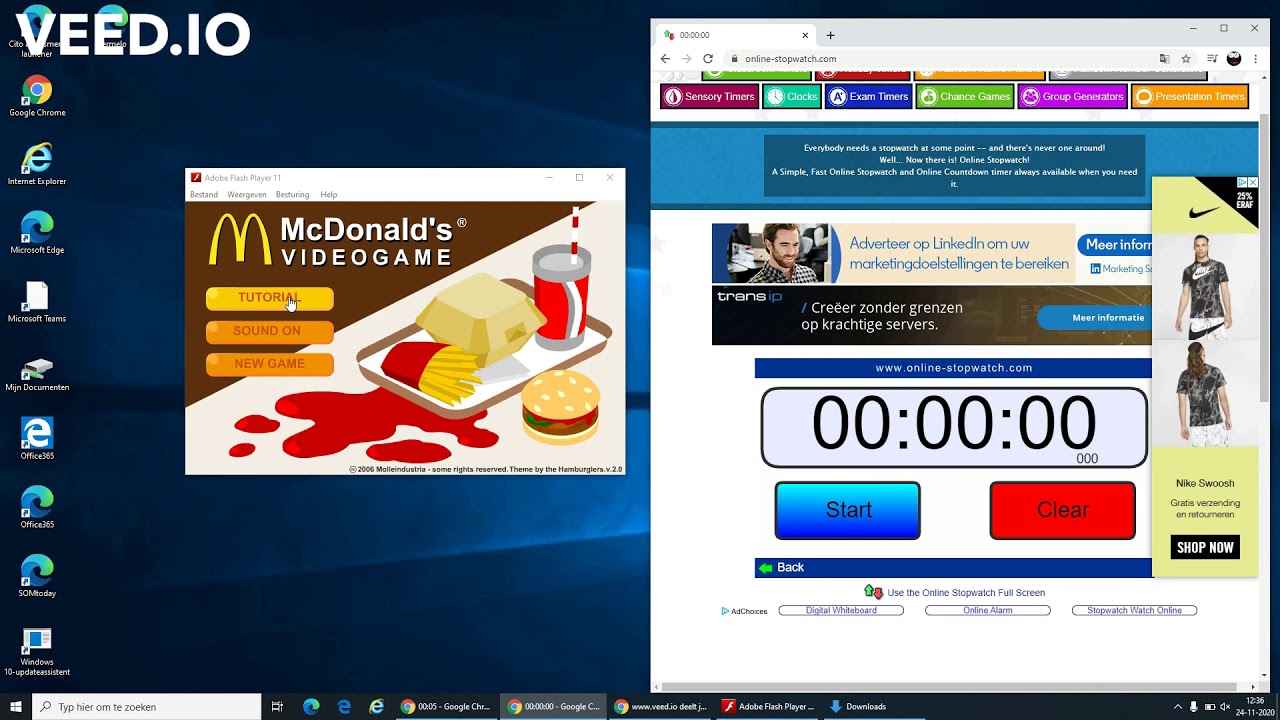Click Meer informatie on transip ad
The width and height of the screenshot is (1280, 720).
1095,318
